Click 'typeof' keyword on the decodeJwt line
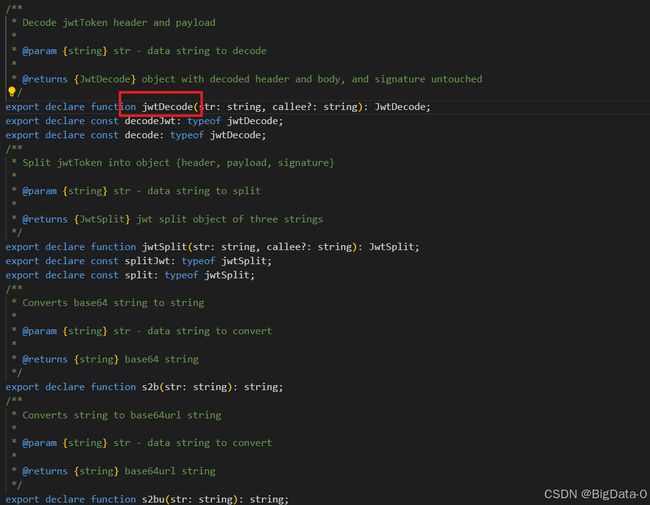The image size is (650, 505). [204, 121]
